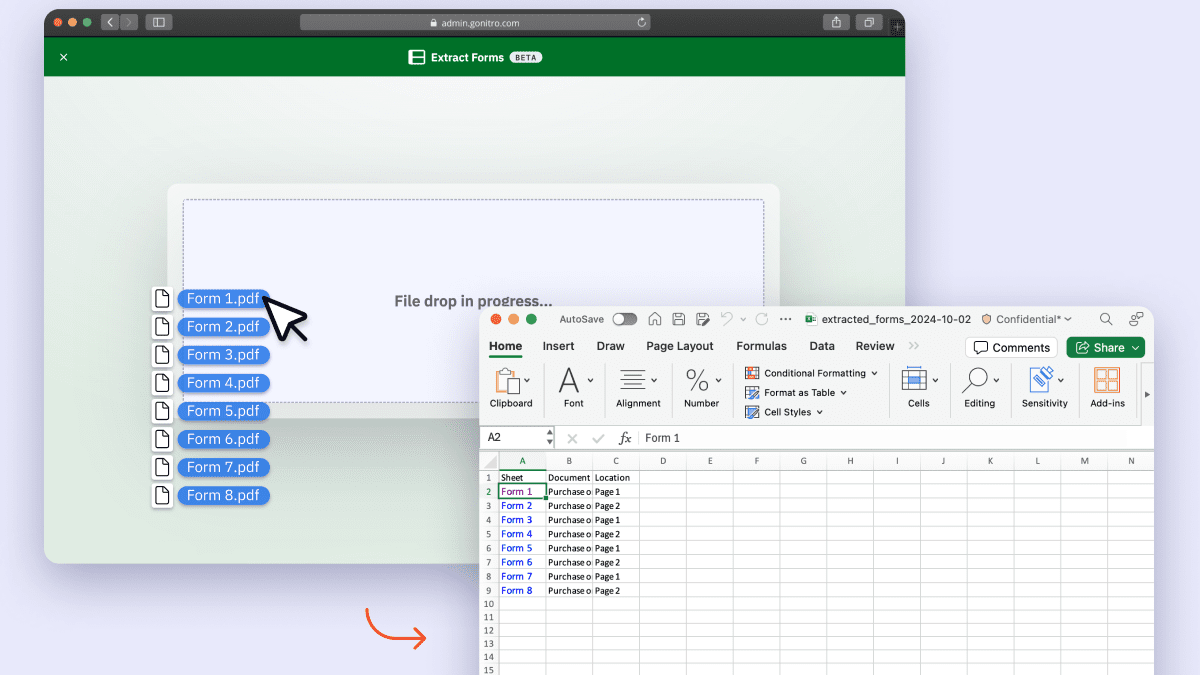Click the green Share button
The width and height of the screenshot is (1200, 675).
(x=1105, y=347)
